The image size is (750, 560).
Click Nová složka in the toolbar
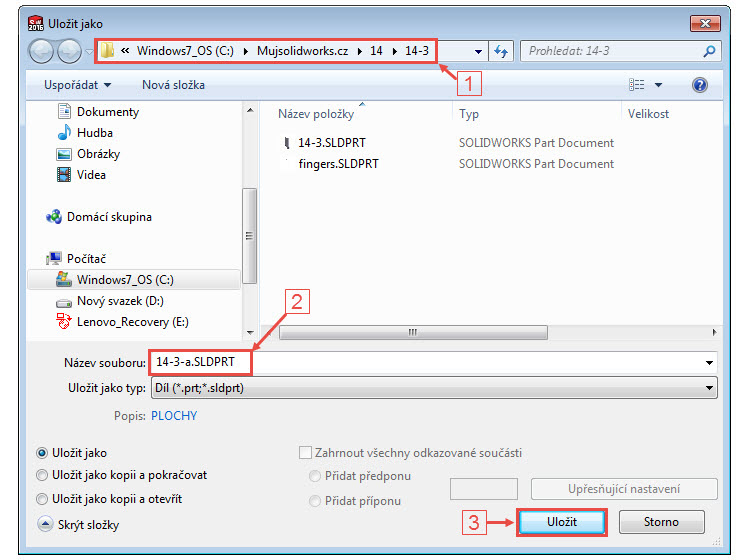[x=173, y=85]
